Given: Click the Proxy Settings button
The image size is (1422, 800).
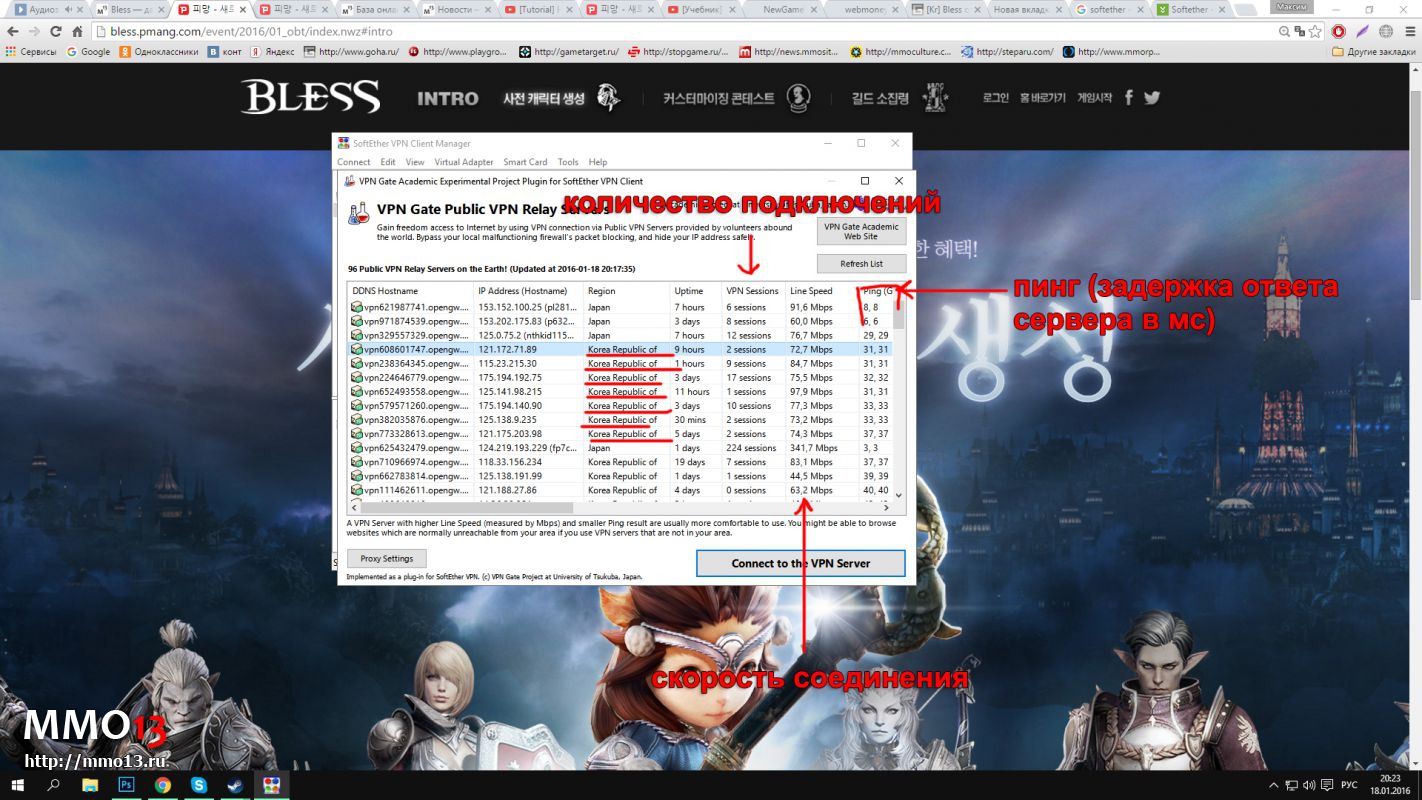Looking at the screenshot, I should point(387,558).
